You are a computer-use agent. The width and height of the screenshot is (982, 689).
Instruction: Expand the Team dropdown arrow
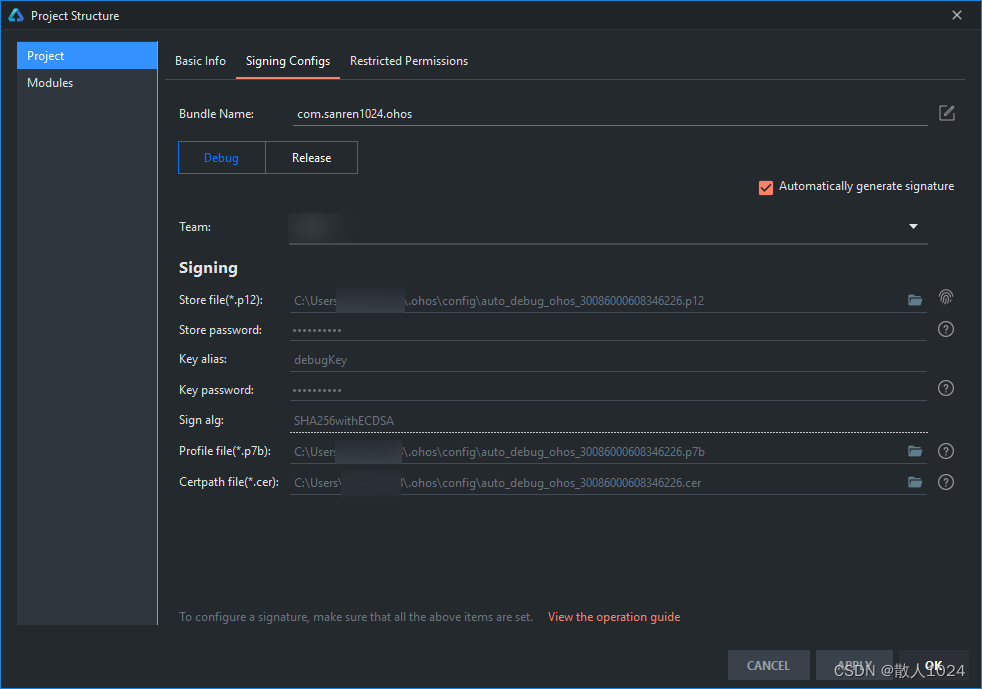point(913,226)
